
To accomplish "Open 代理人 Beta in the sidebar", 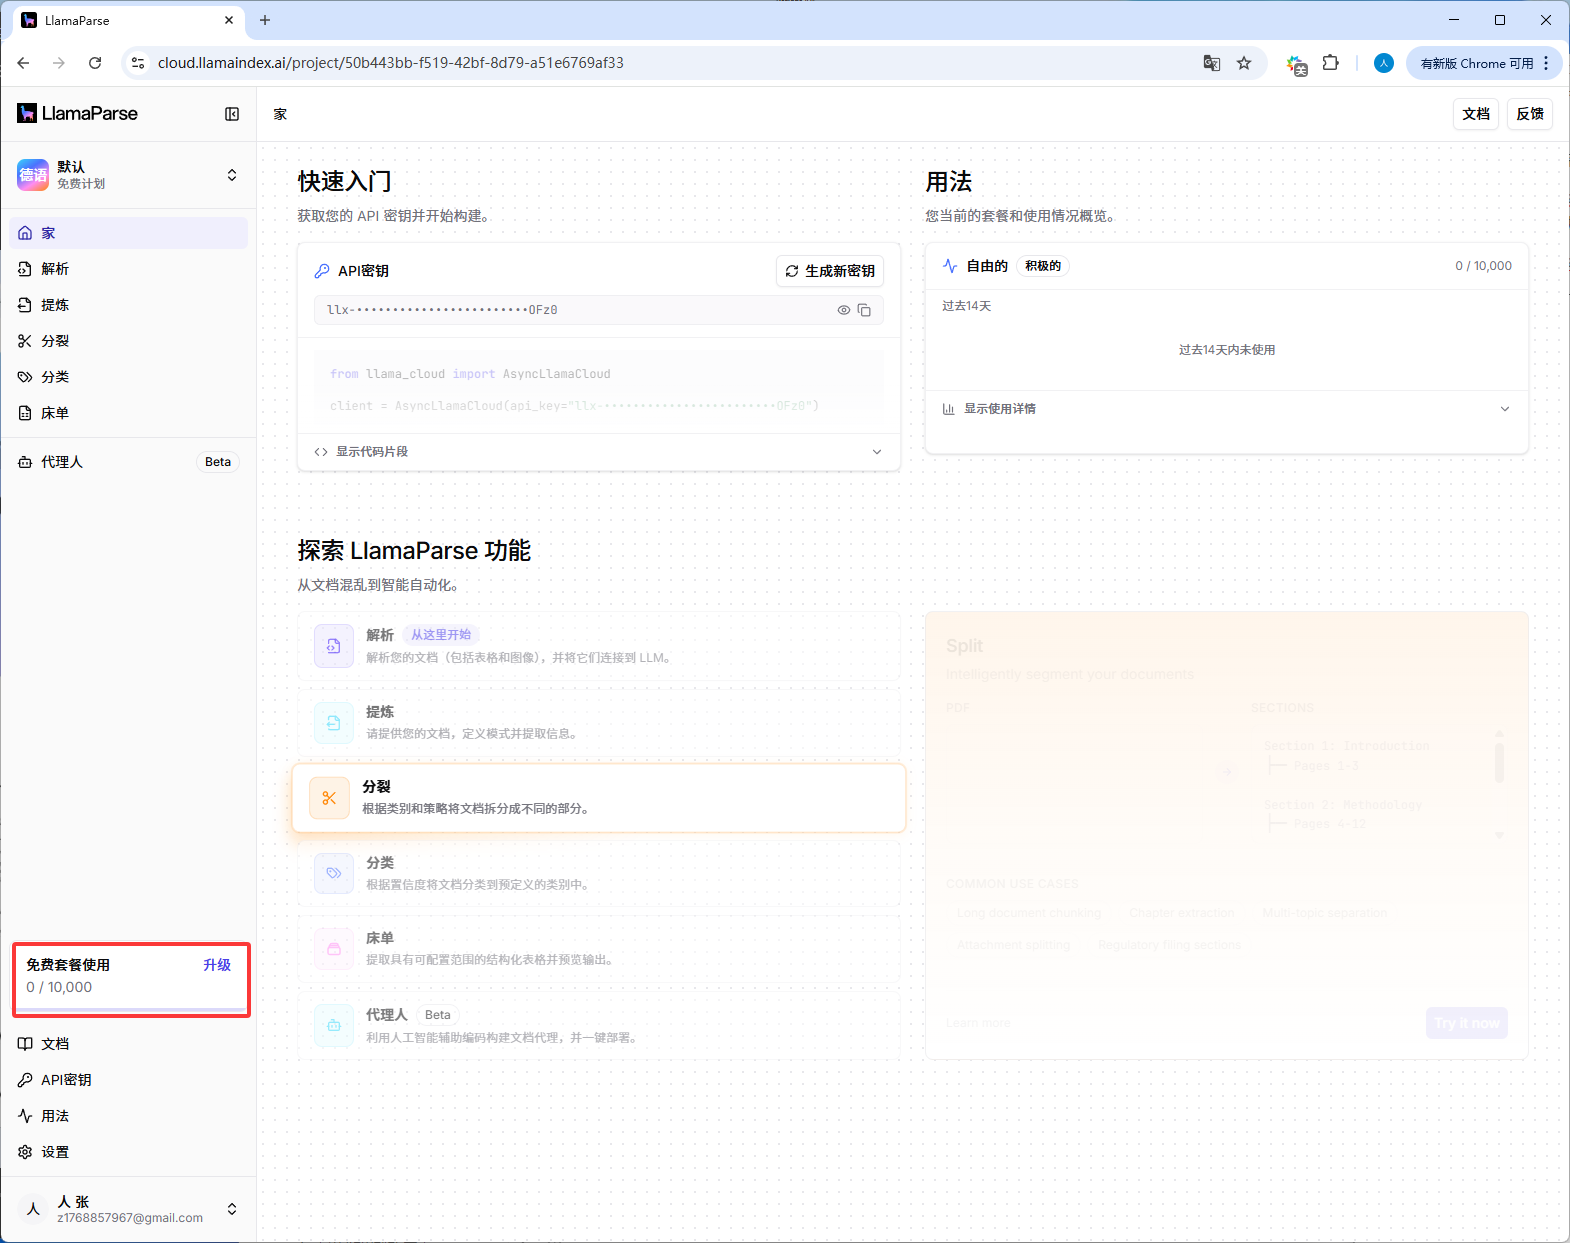I will coord(128,462).
